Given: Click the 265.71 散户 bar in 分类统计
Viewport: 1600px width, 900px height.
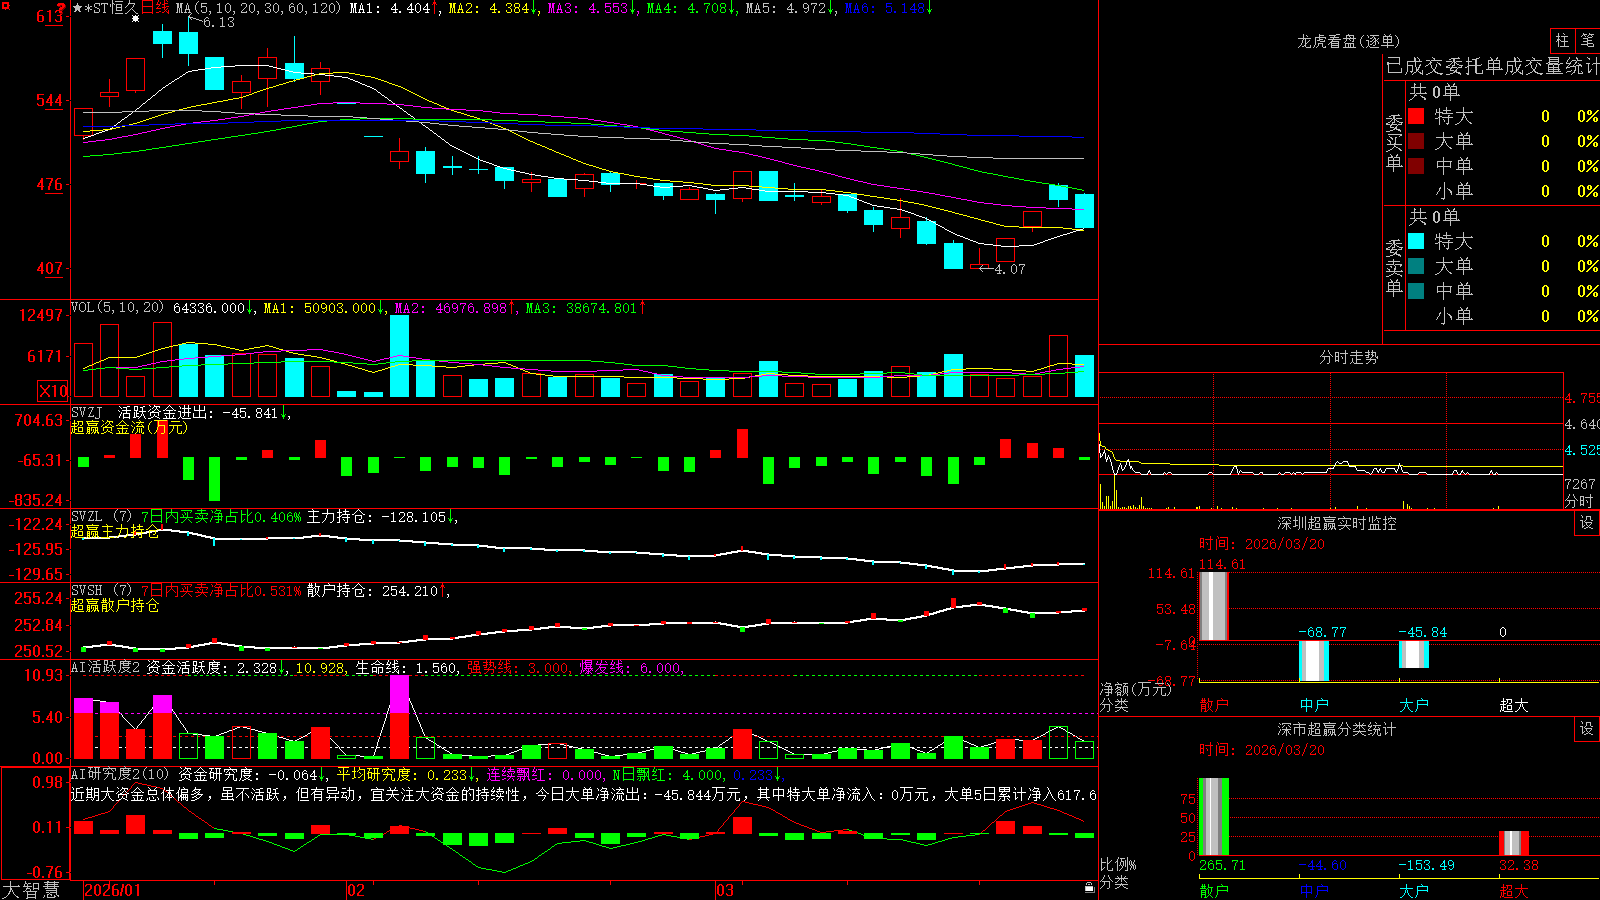Looking at the screenshot, I should tap(1214, 816).
